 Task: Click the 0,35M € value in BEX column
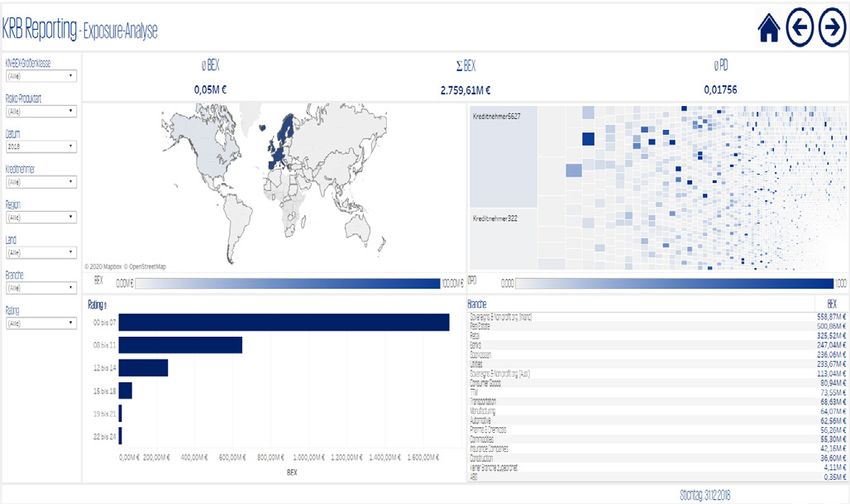click(835, 477)
